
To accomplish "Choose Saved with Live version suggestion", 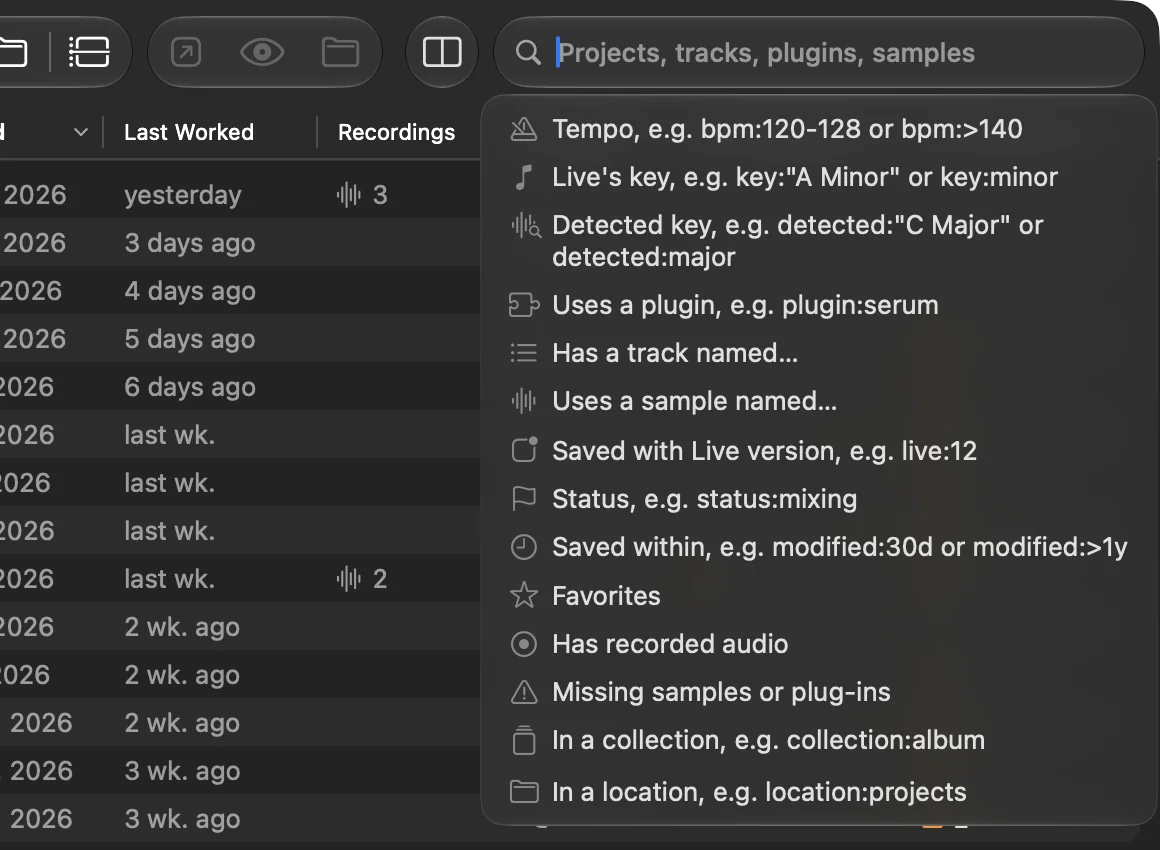I will [x=818, y=451].
